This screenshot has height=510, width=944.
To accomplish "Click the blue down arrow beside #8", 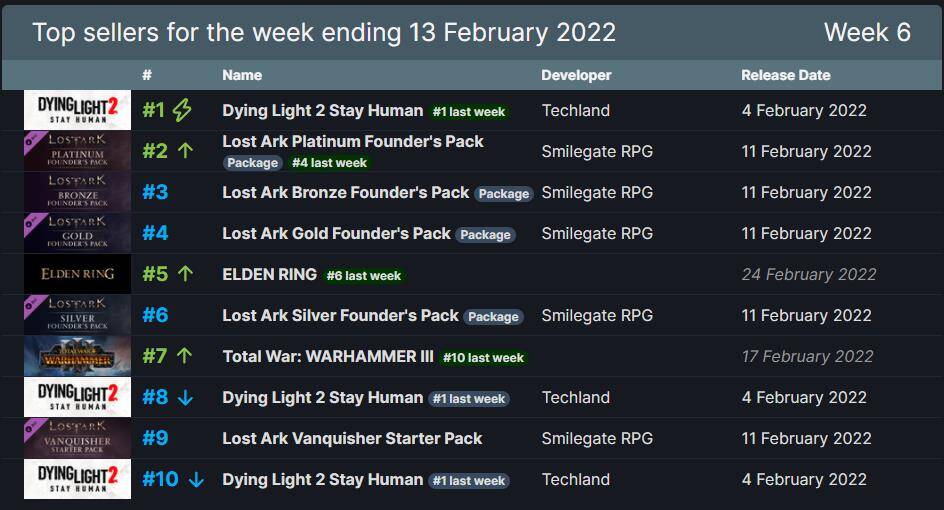I will (184, 397).
